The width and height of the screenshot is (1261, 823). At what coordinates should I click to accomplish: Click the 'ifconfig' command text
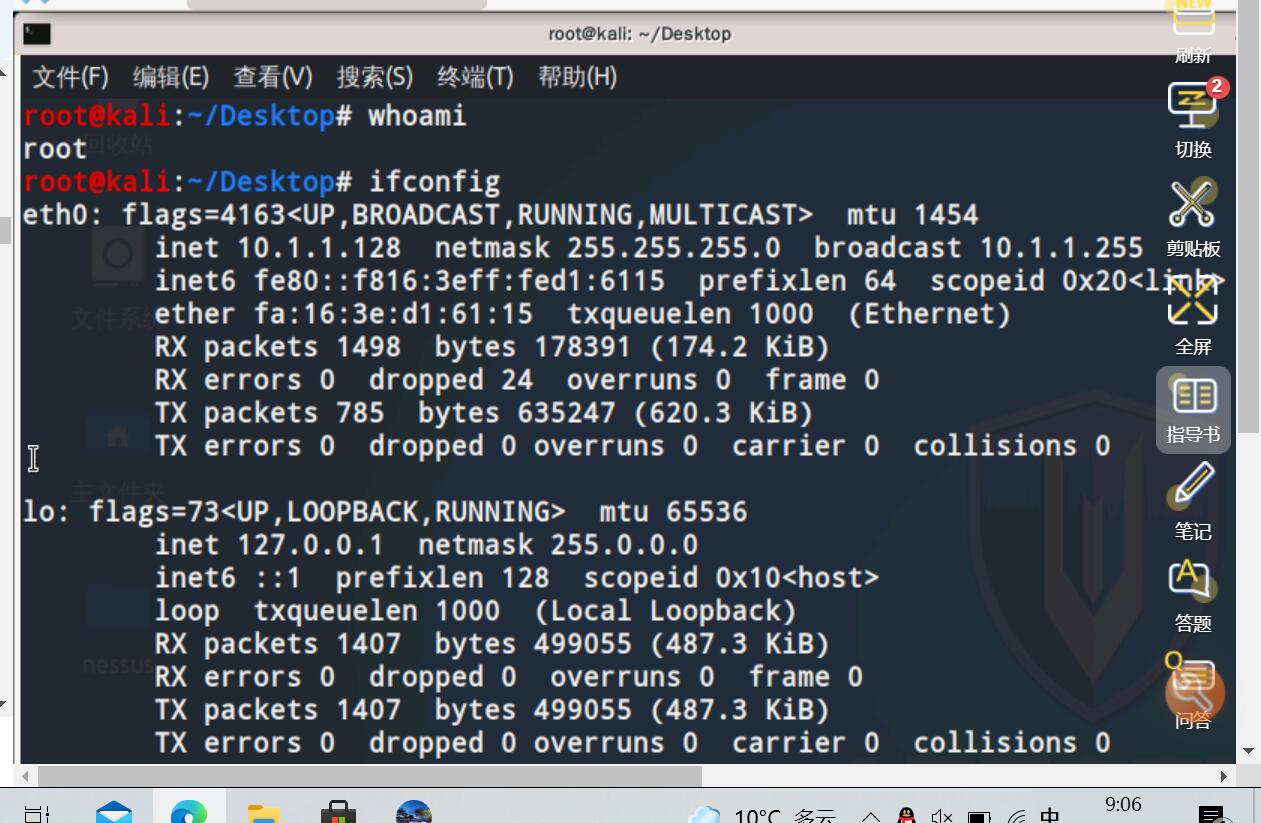[x=434, y=182]
